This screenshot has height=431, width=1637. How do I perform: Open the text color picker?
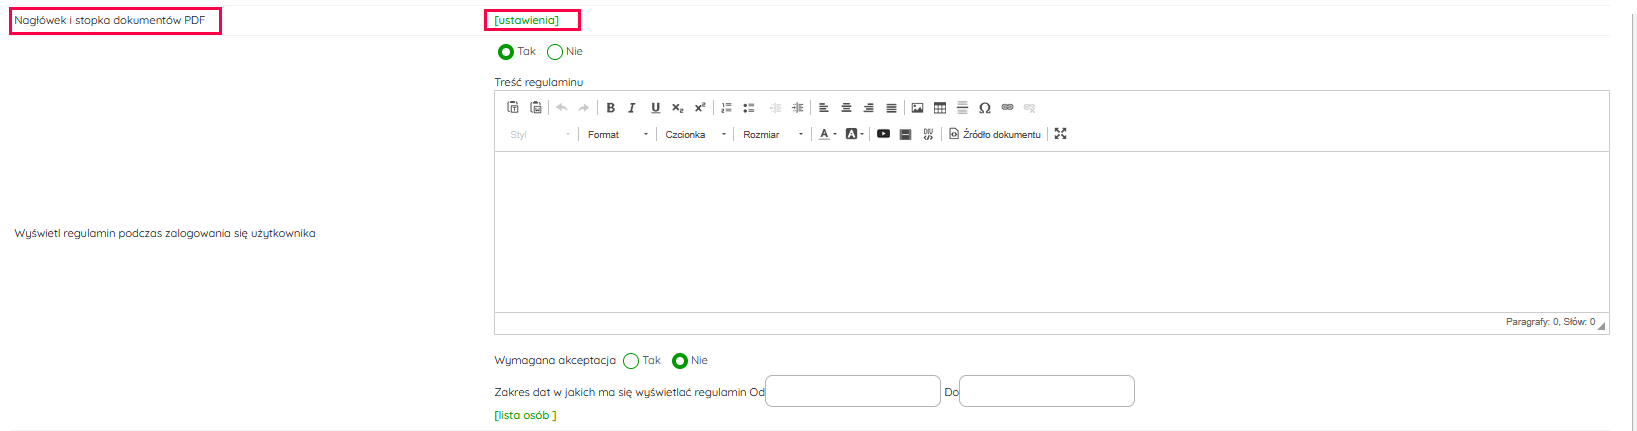pos(826,134)
